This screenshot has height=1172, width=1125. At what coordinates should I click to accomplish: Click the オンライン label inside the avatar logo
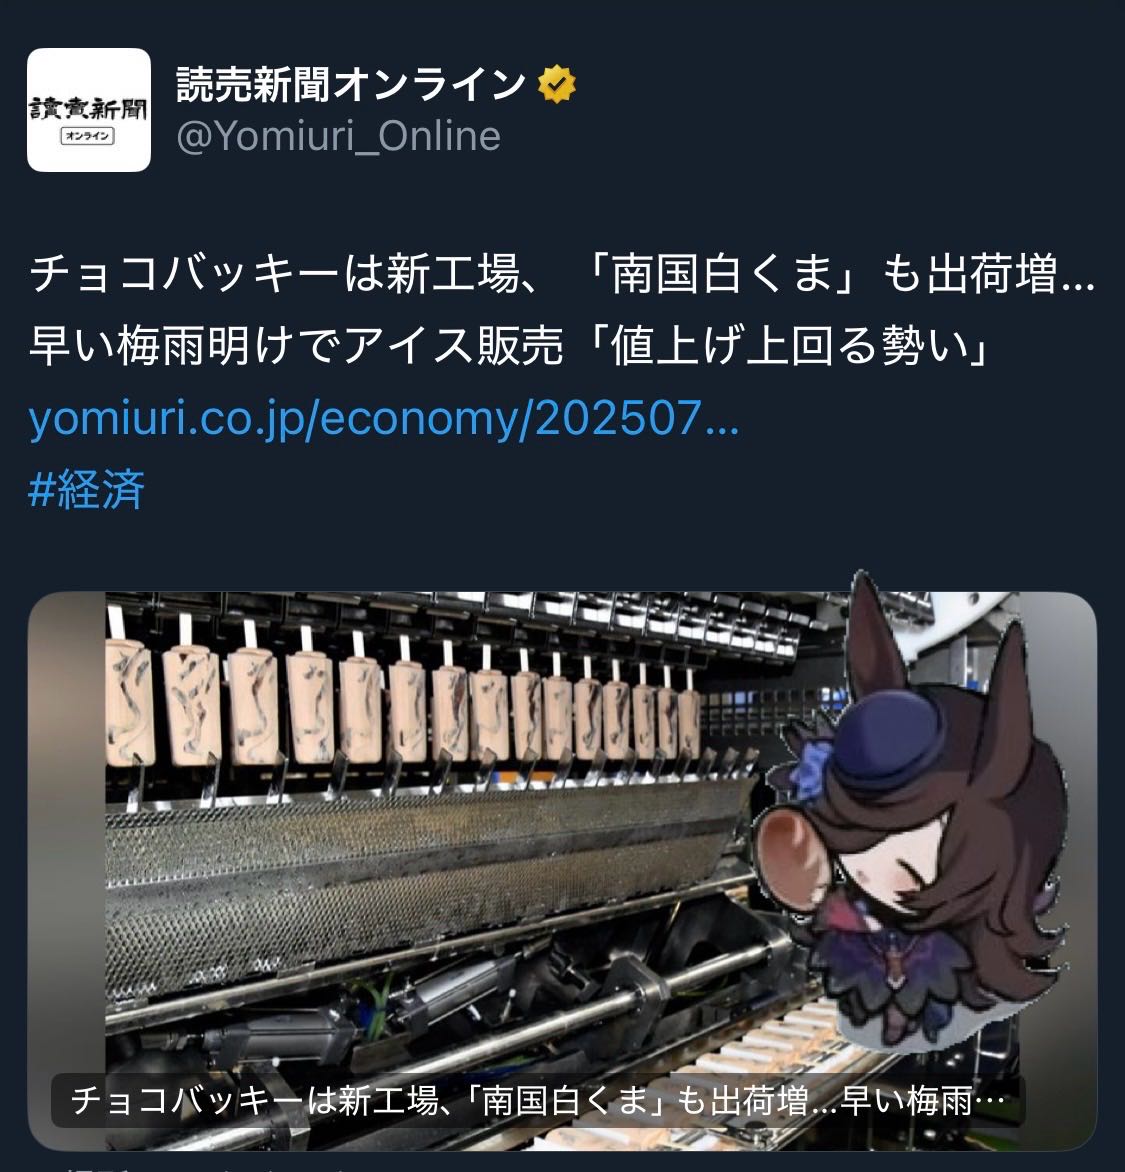tap(87, 136)
